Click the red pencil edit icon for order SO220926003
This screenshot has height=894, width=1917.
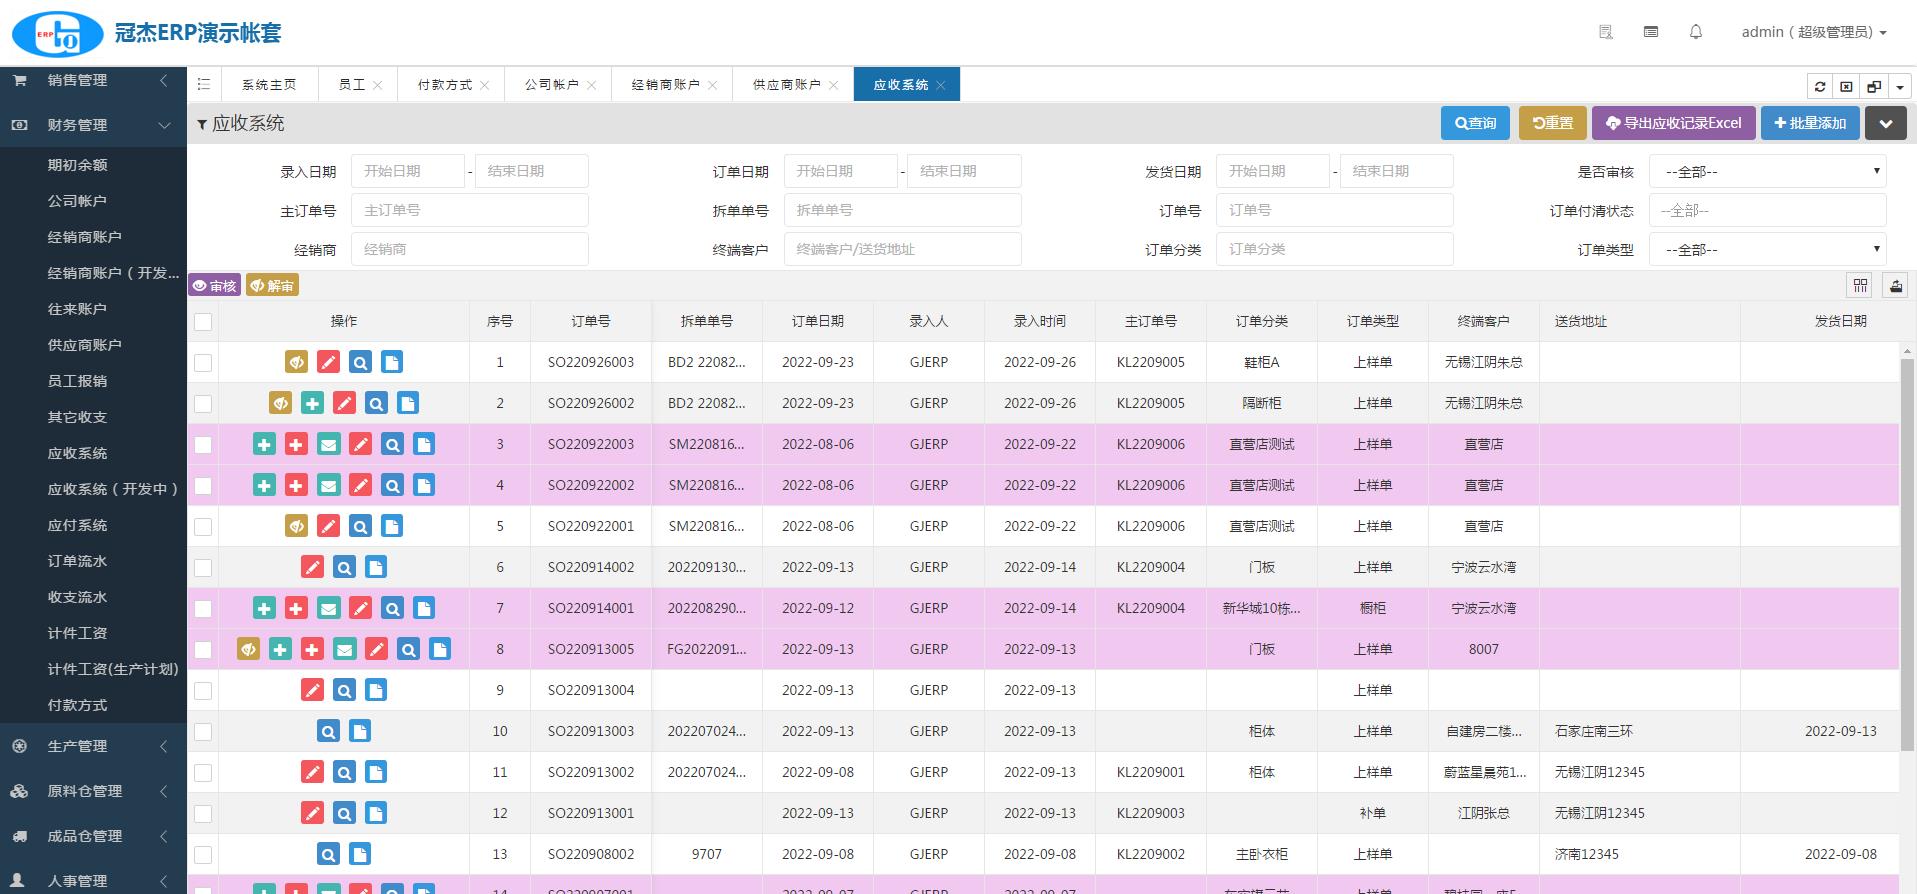click(x=328, y=362)
